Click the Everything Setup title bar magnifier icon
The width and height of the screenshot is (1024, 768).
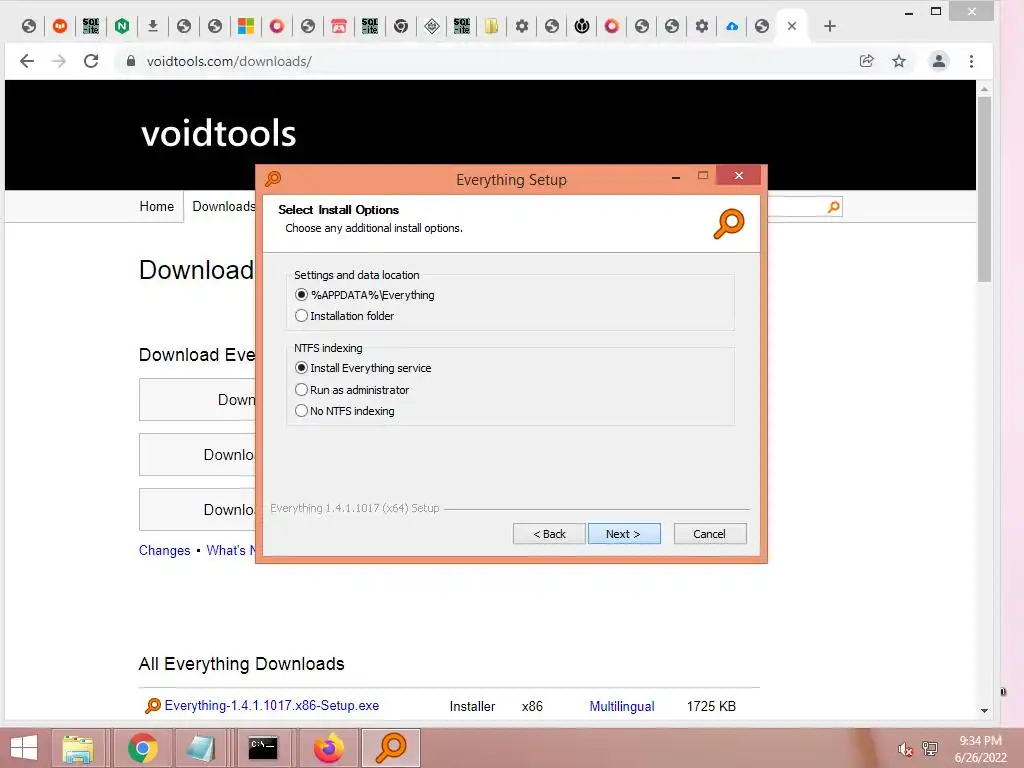(x=273, y=178)
